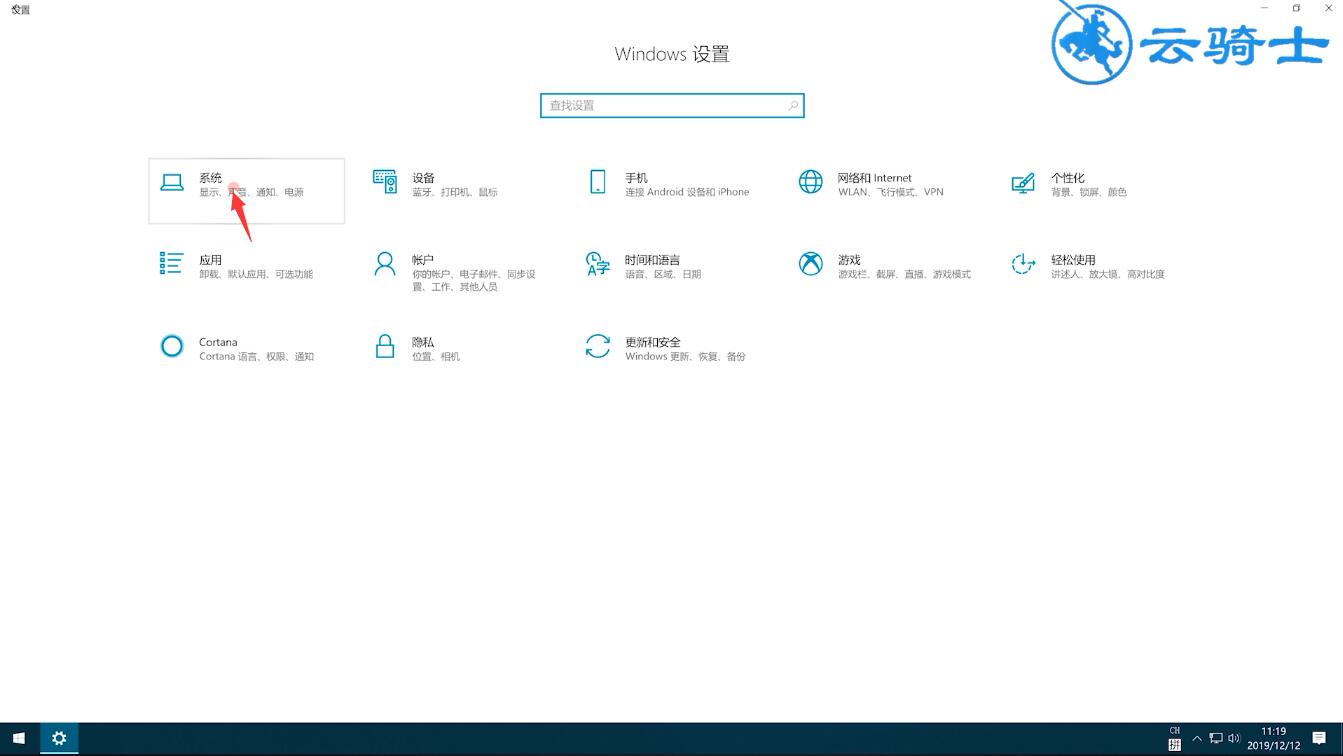The width and height of the screenshot is (1343, 756).
Task: Switch the CH language indicator in tray
Action: point(1175,731)
